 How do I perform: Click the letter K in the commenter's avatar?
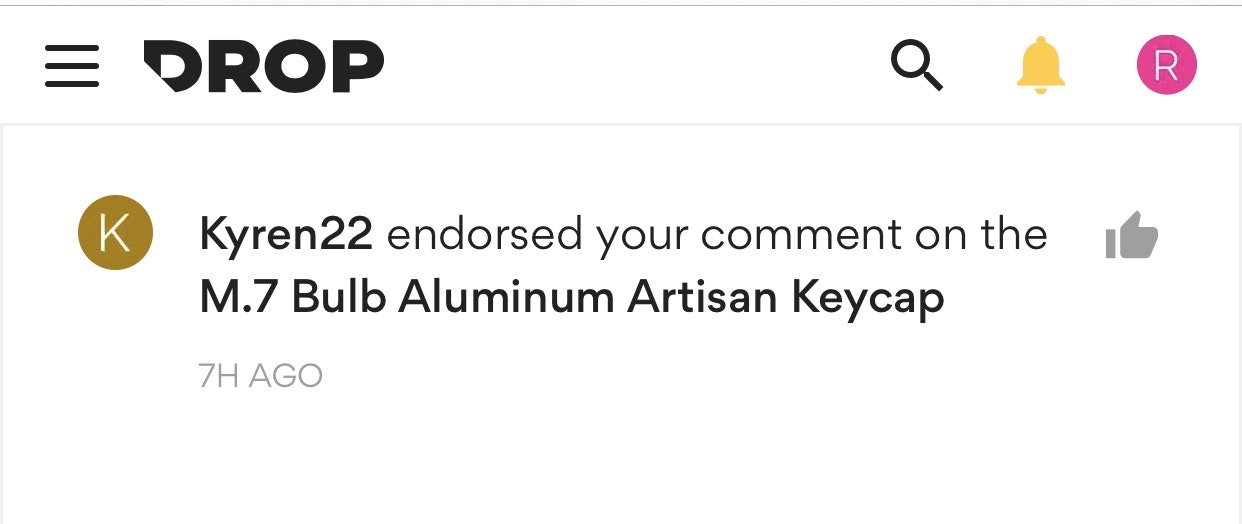click(115, 234)
